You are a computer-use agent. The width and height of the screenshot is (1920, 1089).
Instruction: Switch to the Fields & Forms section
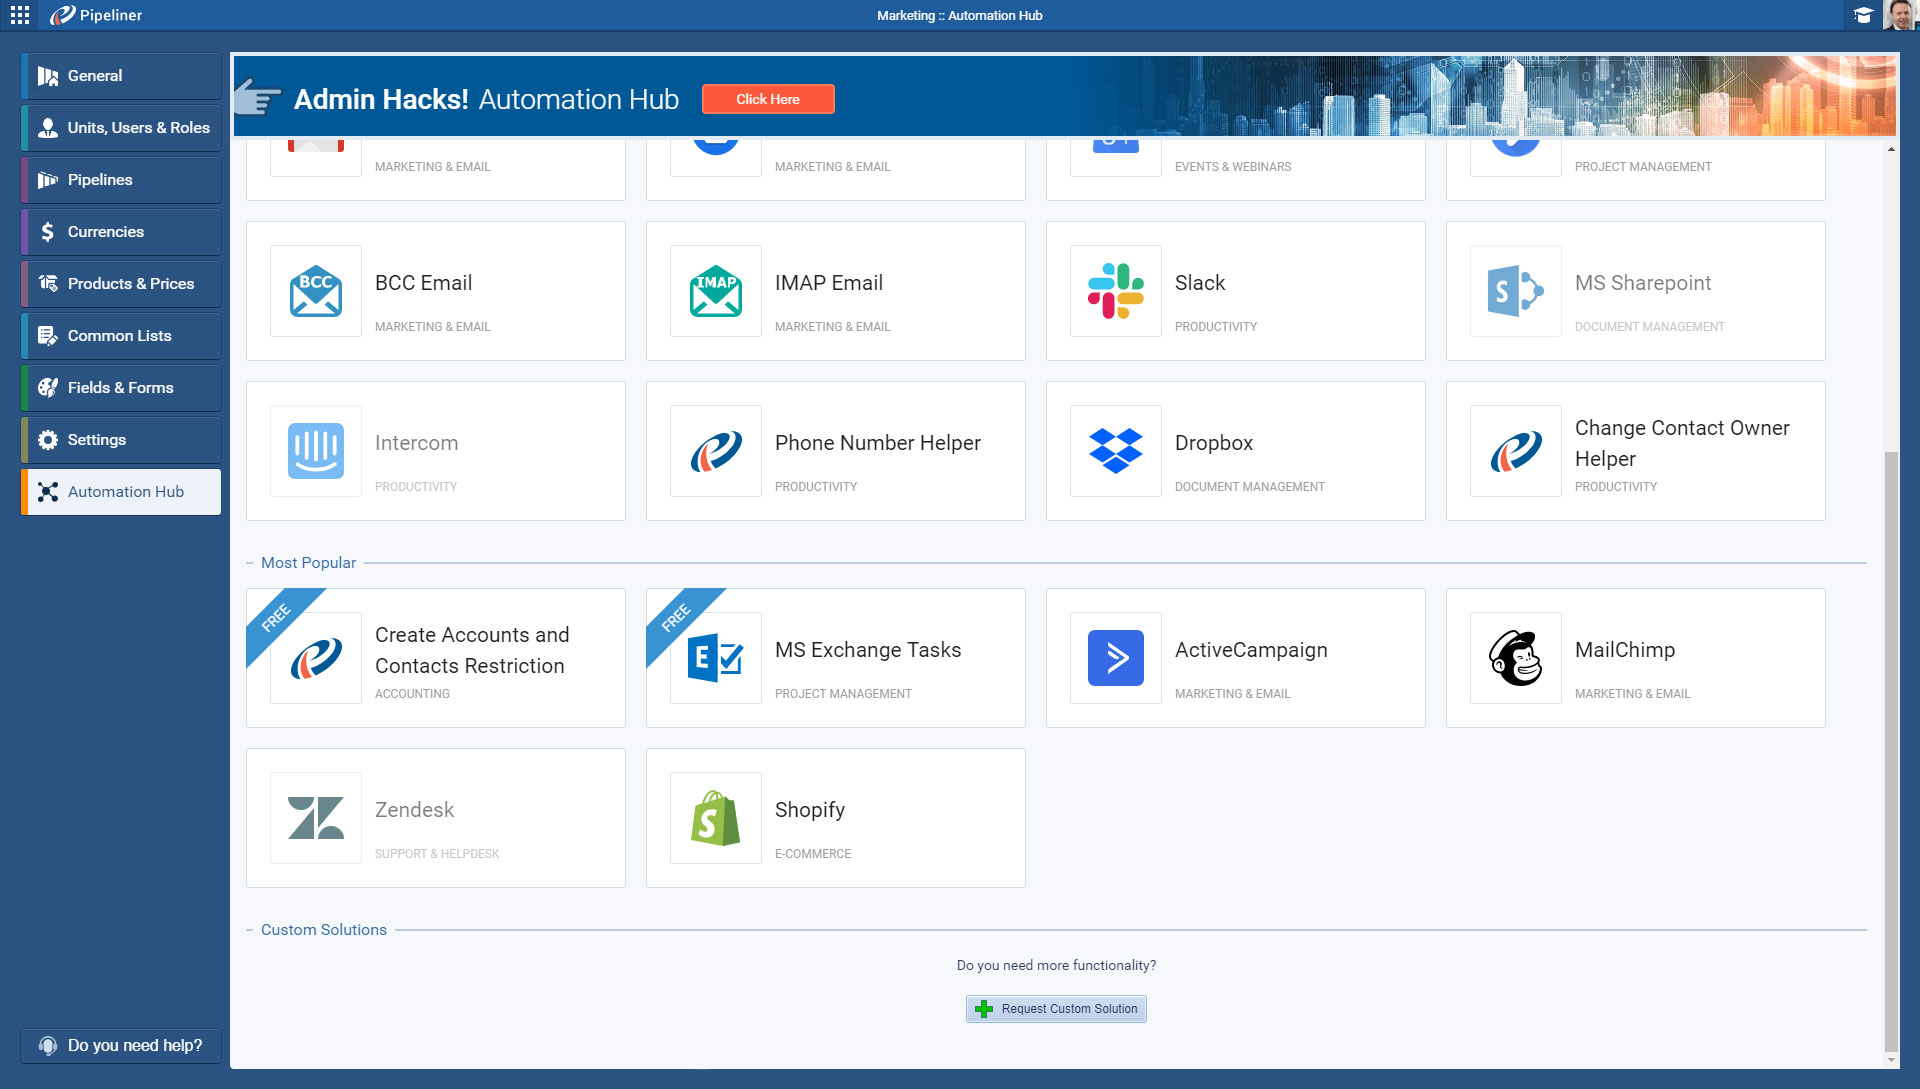tap(119, 388)
